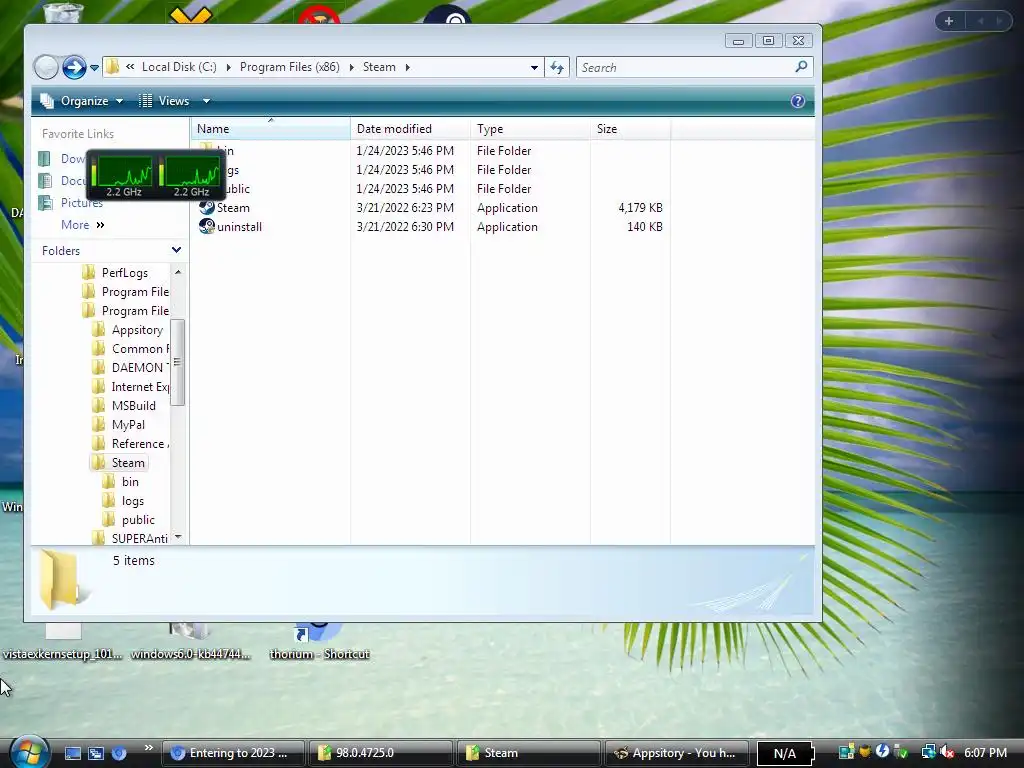
Task: Click the taskbar clock 6:07 PM
Action: pyautogui.click(x=985, y=752)
